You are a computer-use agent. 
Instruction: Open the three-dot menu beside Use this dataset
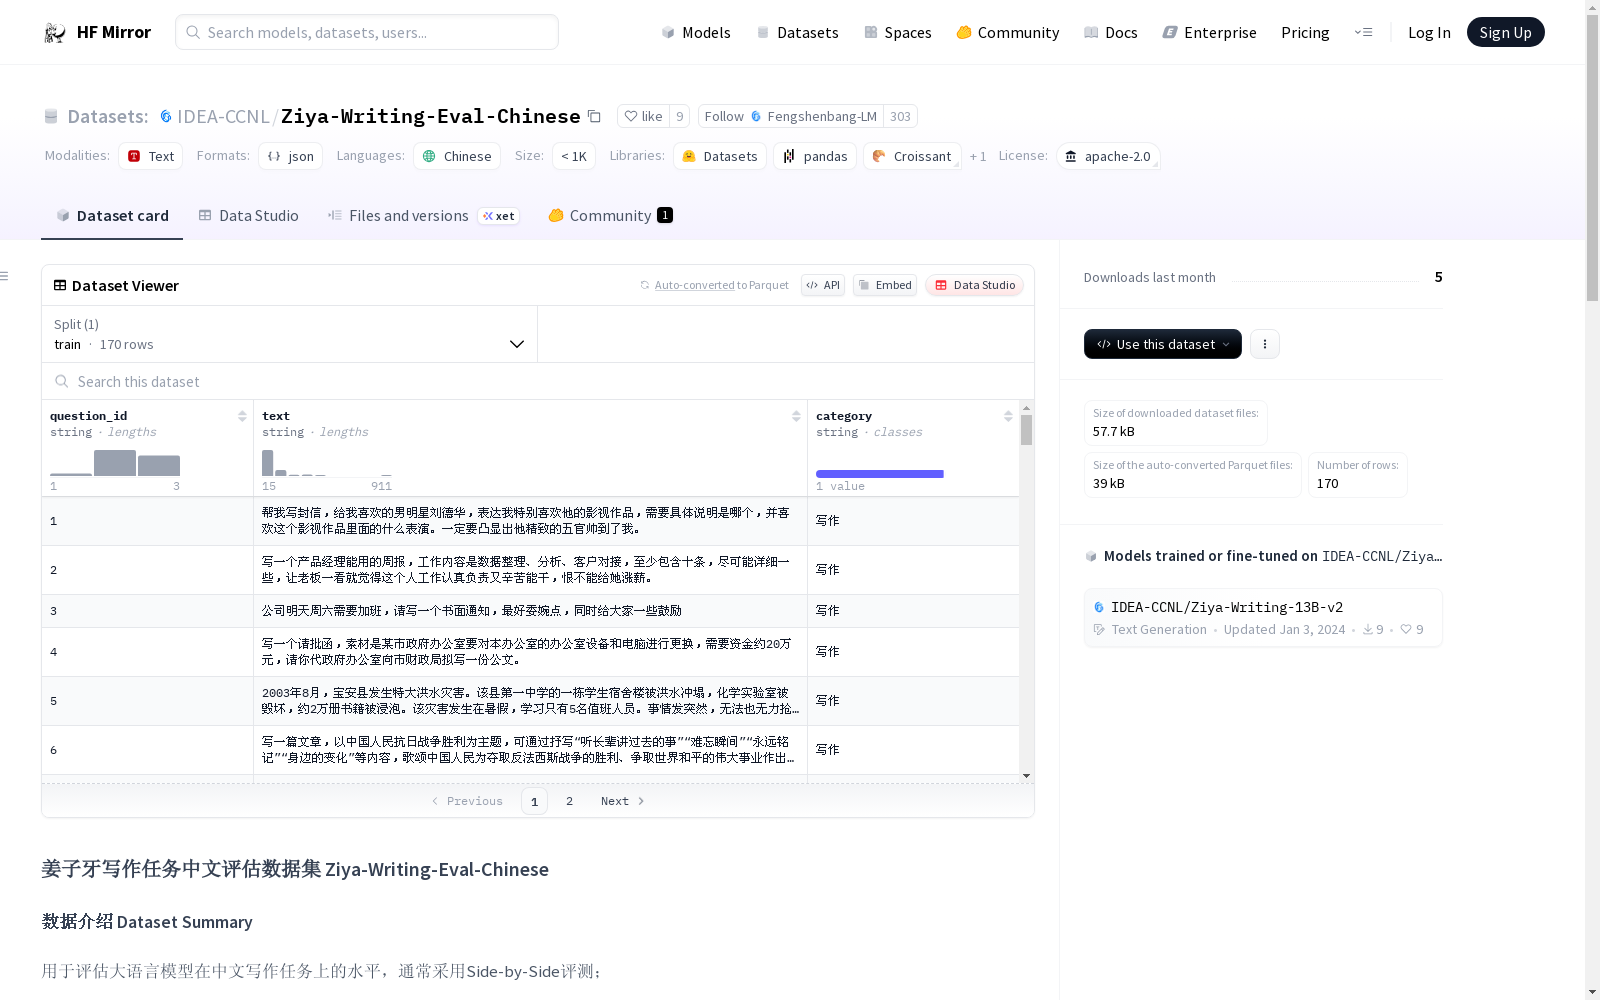[x=1265, y=344]
